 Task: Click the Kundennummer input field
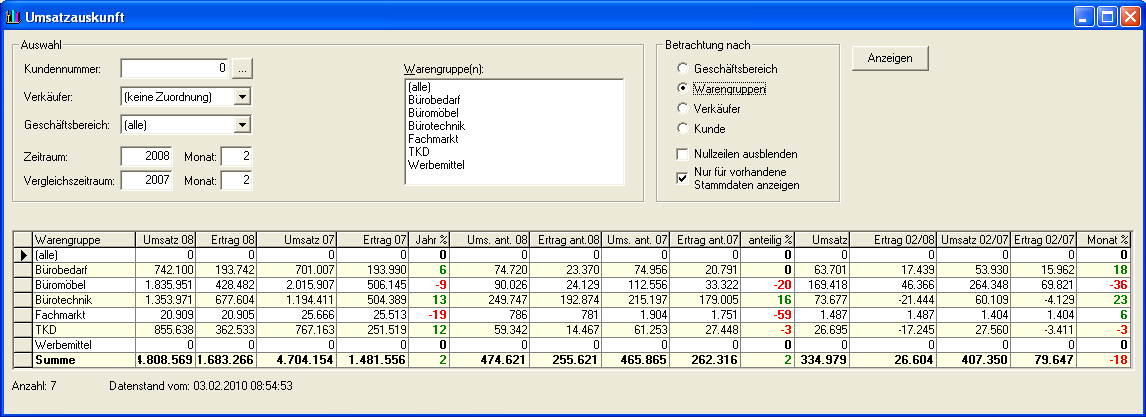pyautogui.click(x=174, y=69)
